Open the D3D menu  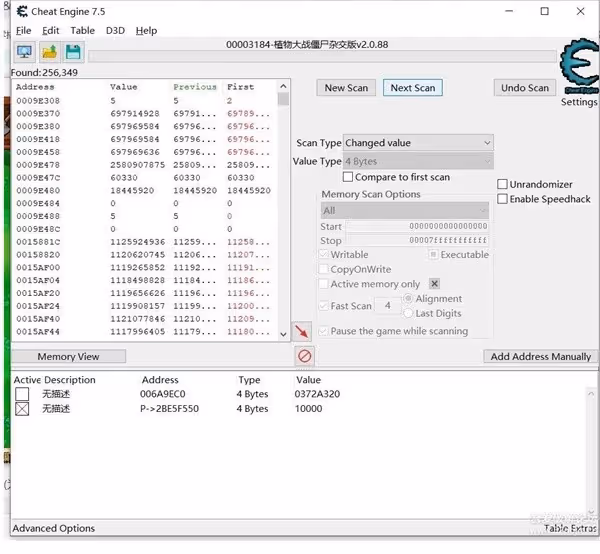click(115, 31)
